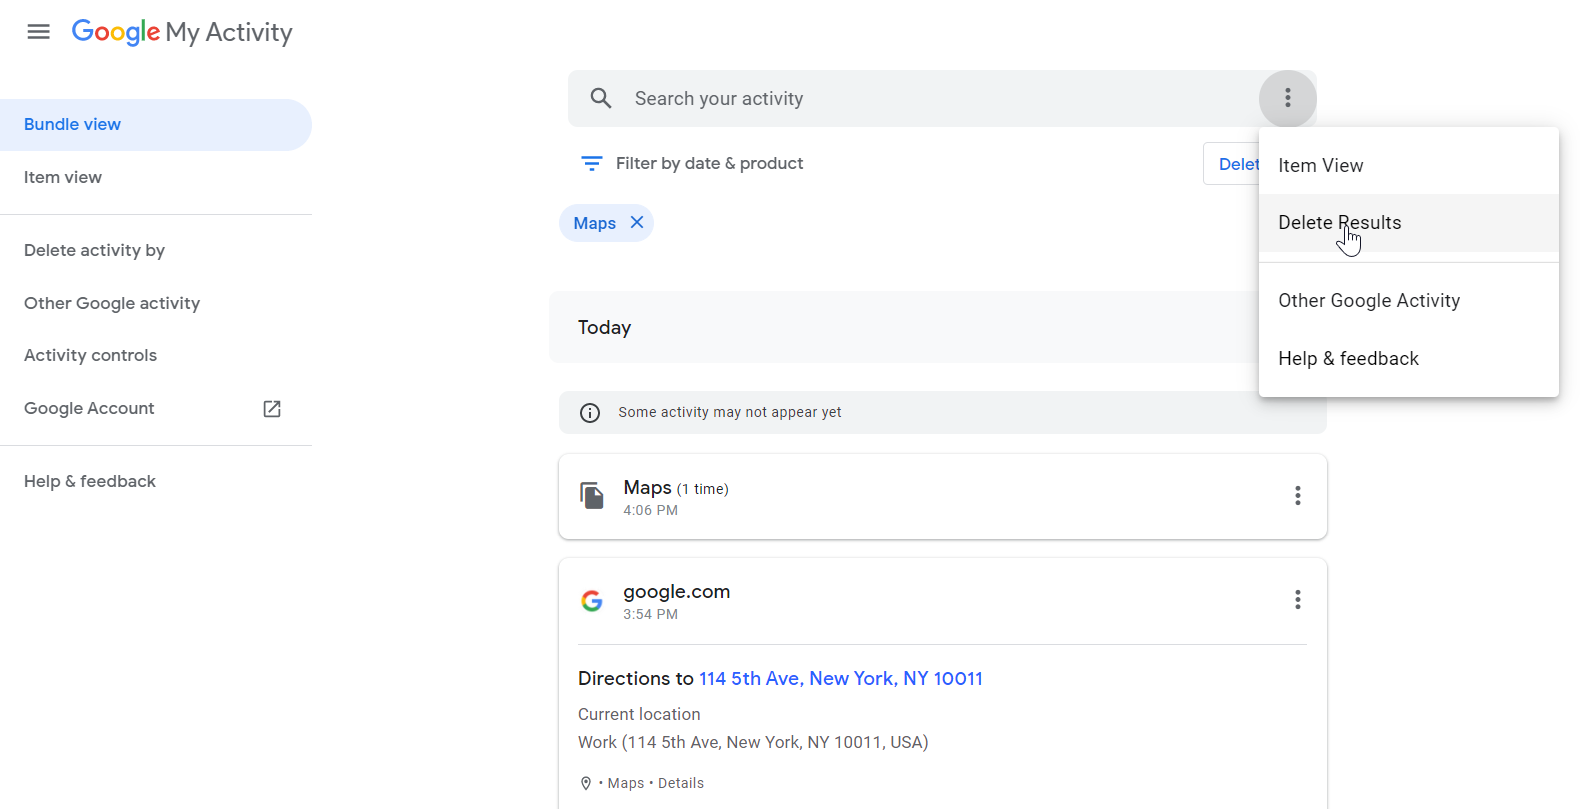The width and height of the screenshot is (1580, 809).
Task: Click the partially hidden Delete button
Action: (1232, 164)
